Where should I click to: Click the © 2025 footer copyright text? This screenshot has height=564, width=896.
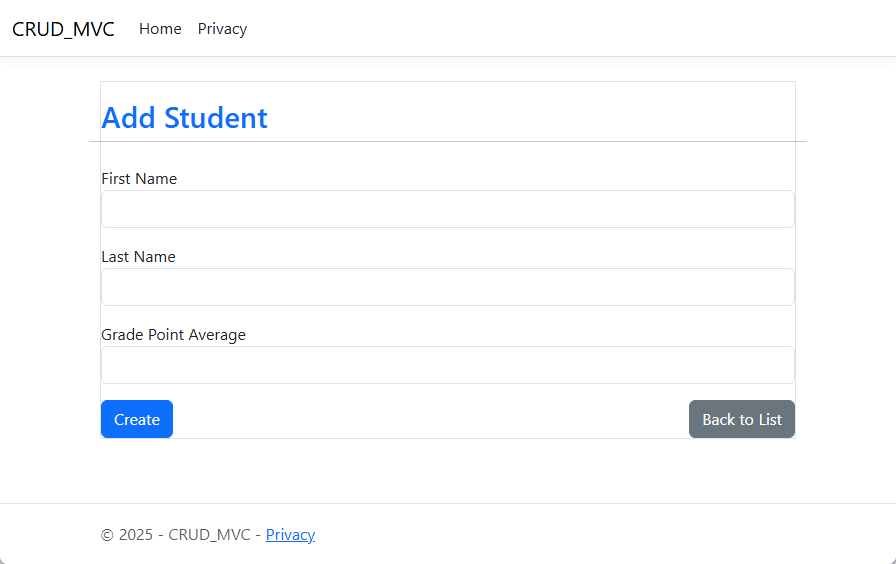(x=178, y=535)
